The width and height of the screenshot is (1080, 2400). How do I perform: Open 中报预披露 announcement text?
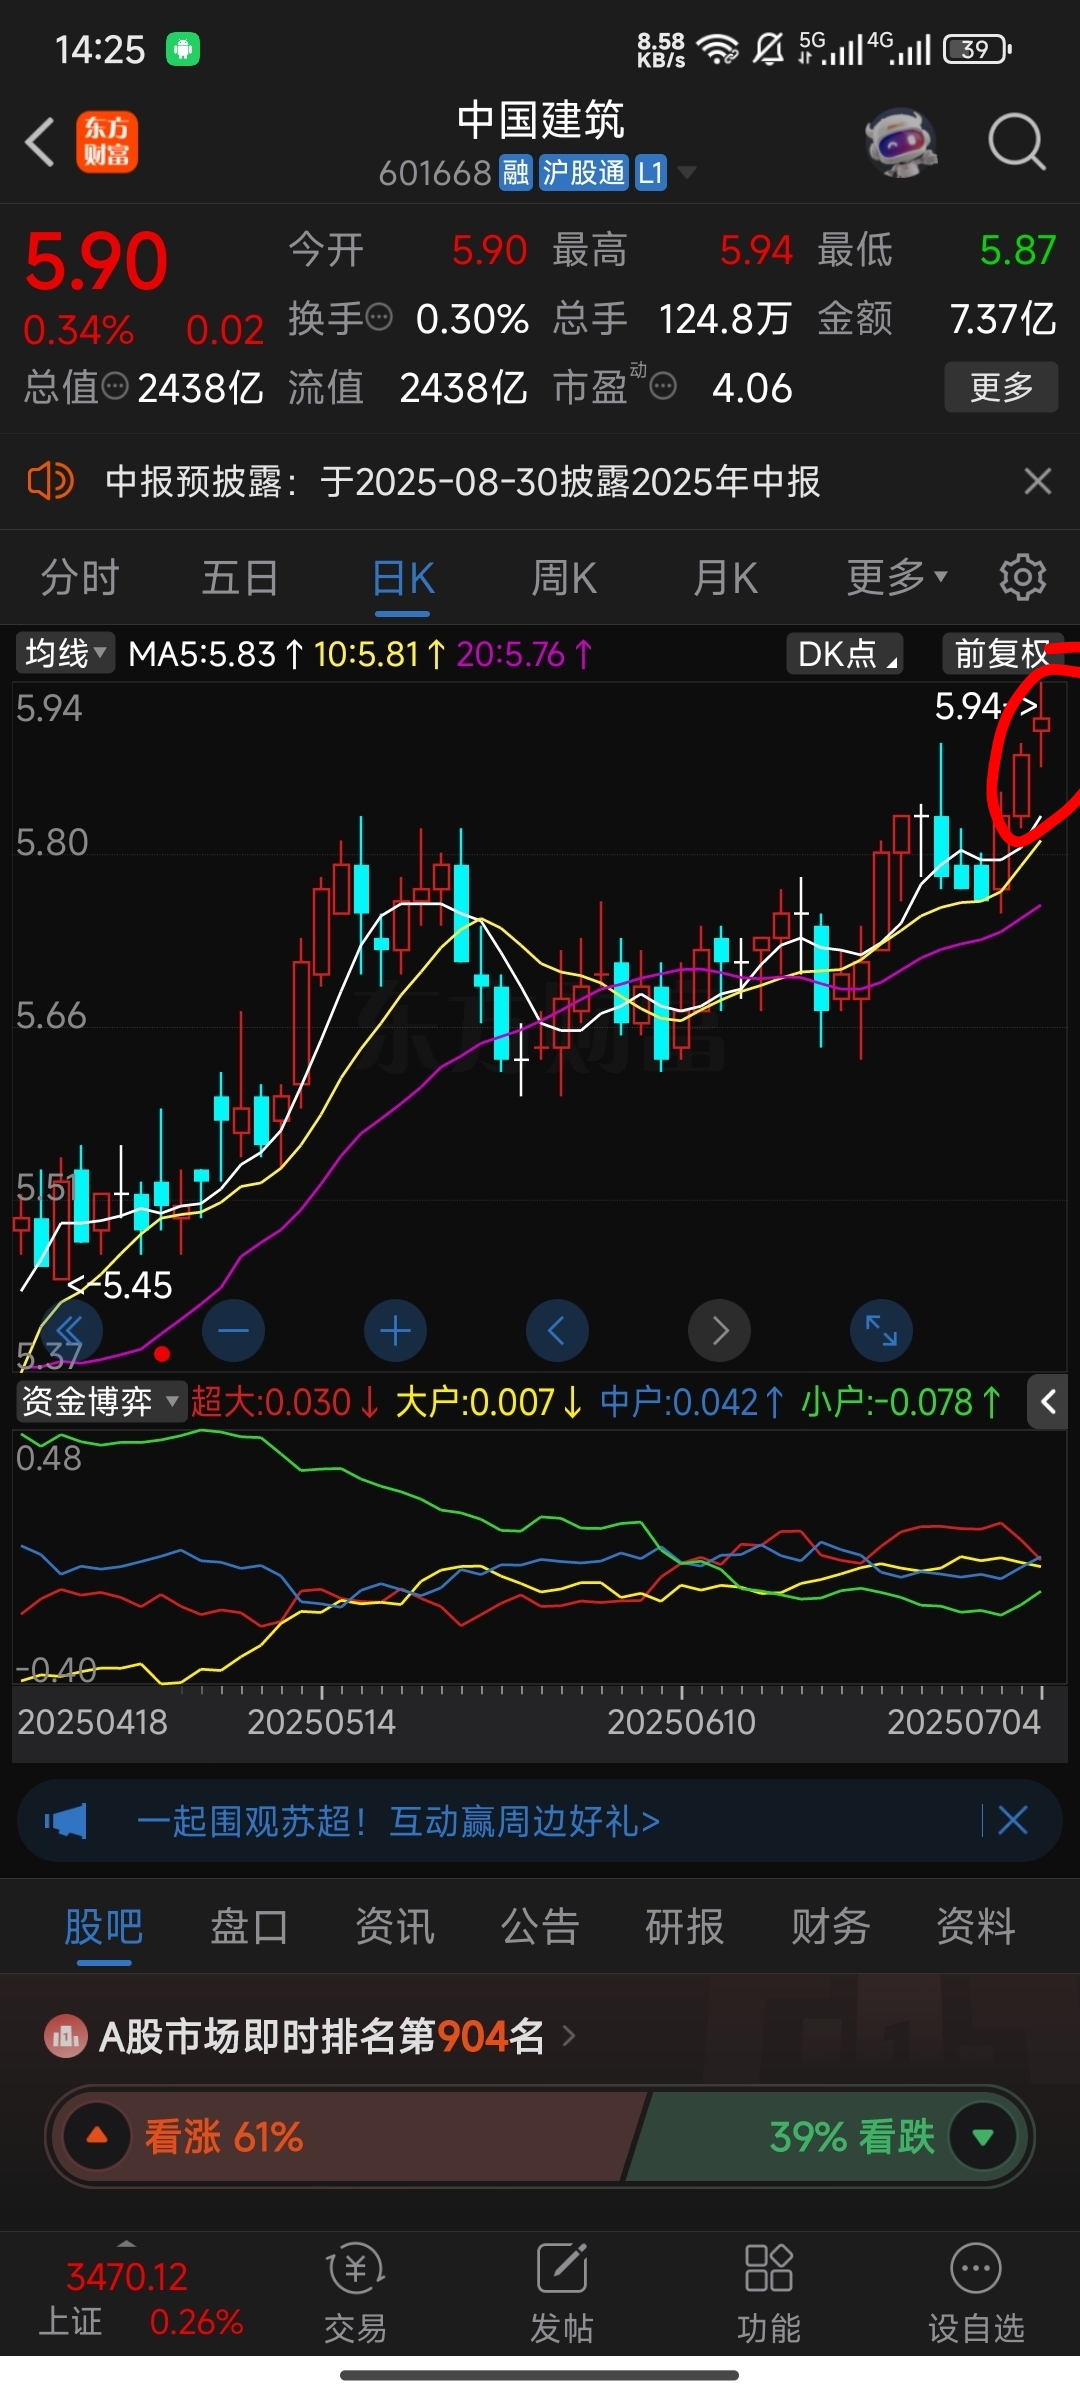(462, 481)
